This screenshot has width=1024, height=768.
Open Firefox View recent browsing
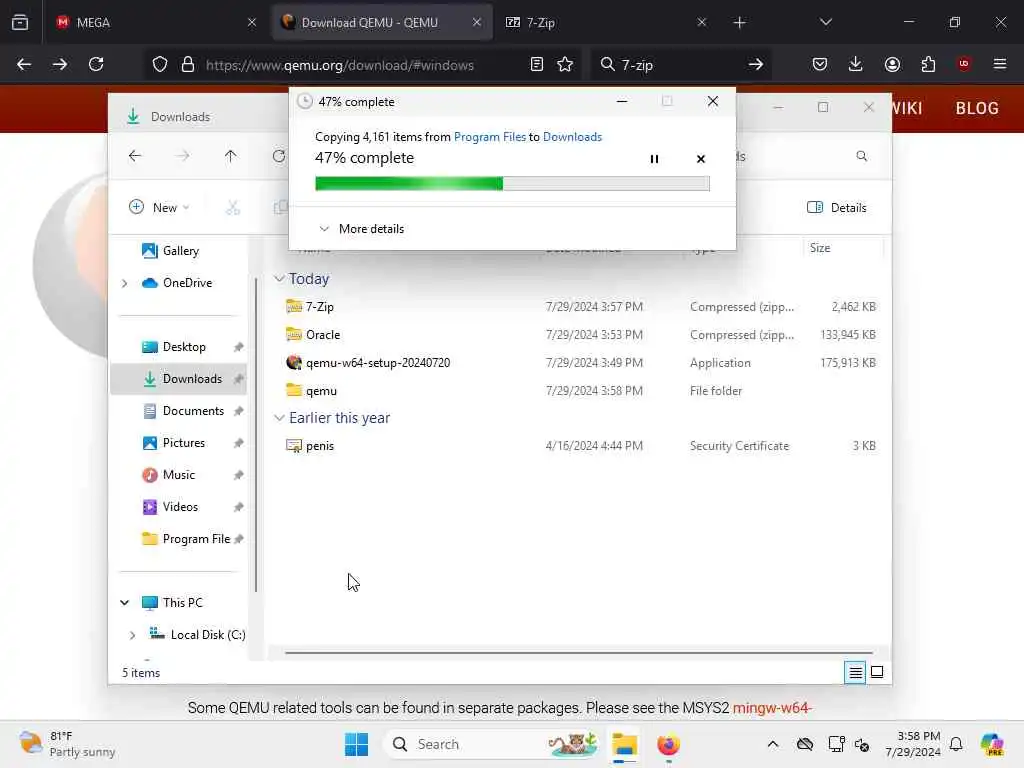[x=20, y=22]
